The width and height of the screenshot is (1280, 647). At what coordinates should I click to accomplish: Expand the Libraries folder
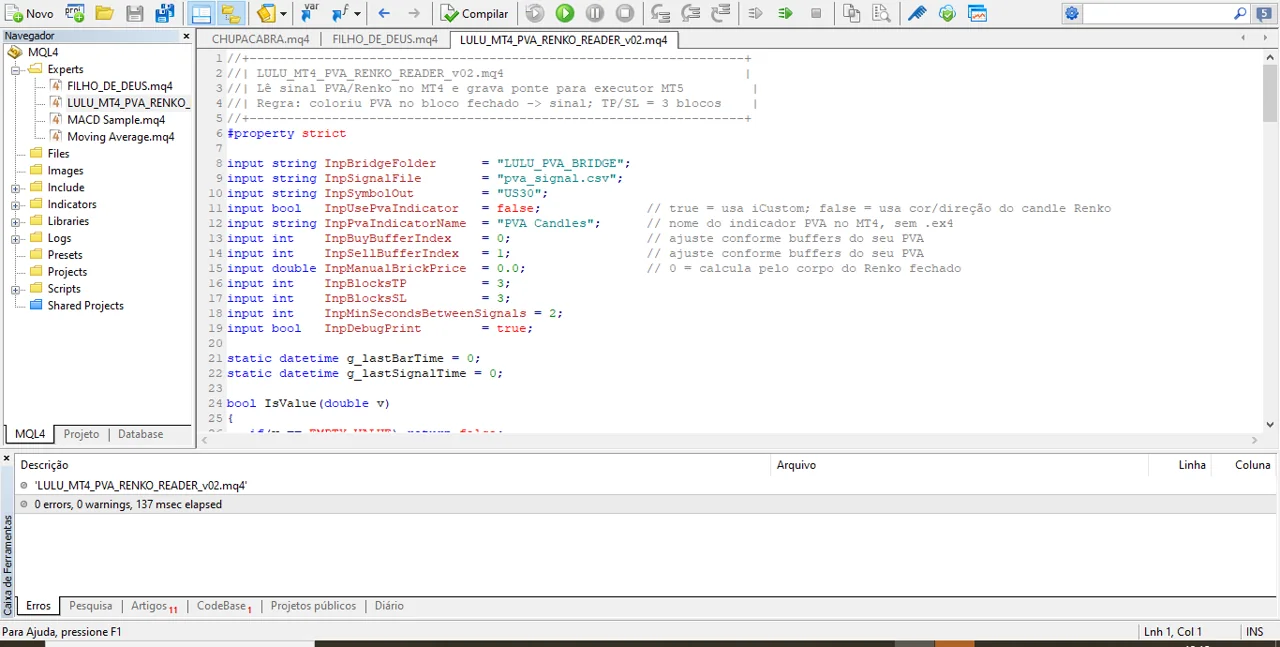16,222
